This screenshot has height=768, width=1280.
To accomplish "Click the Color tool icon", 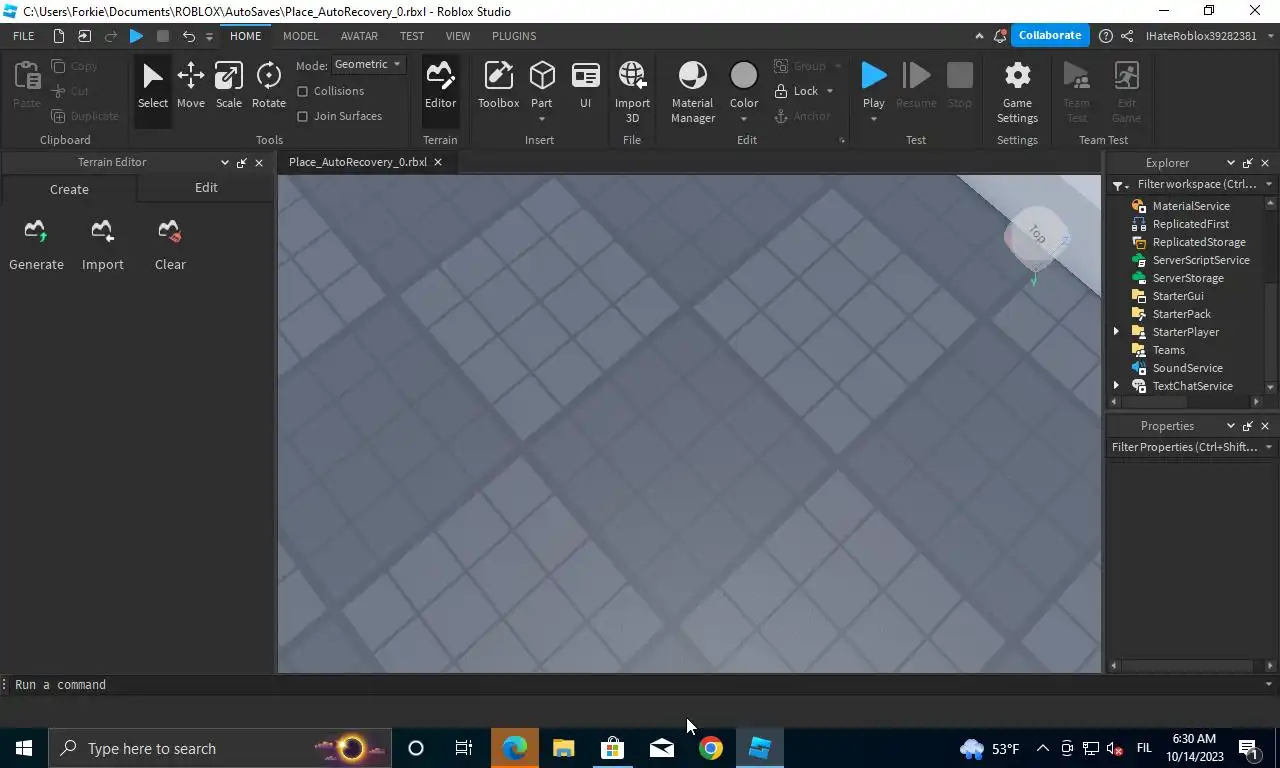I will [744, 76].
